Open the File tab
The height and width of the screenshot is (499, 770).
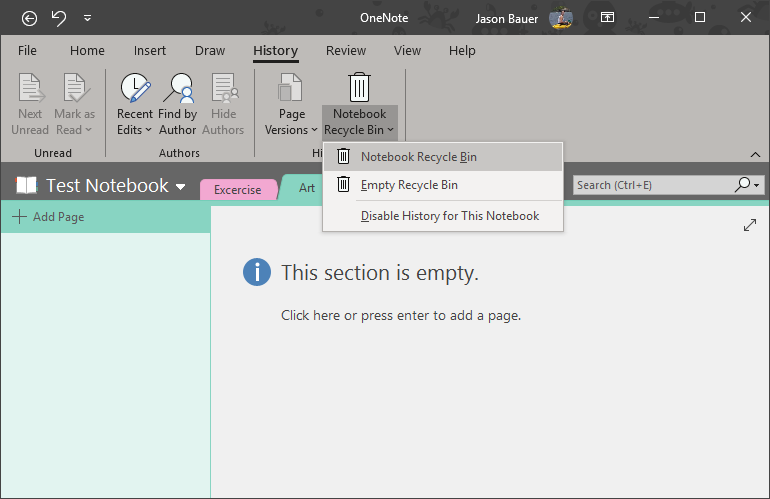[27, 51]
